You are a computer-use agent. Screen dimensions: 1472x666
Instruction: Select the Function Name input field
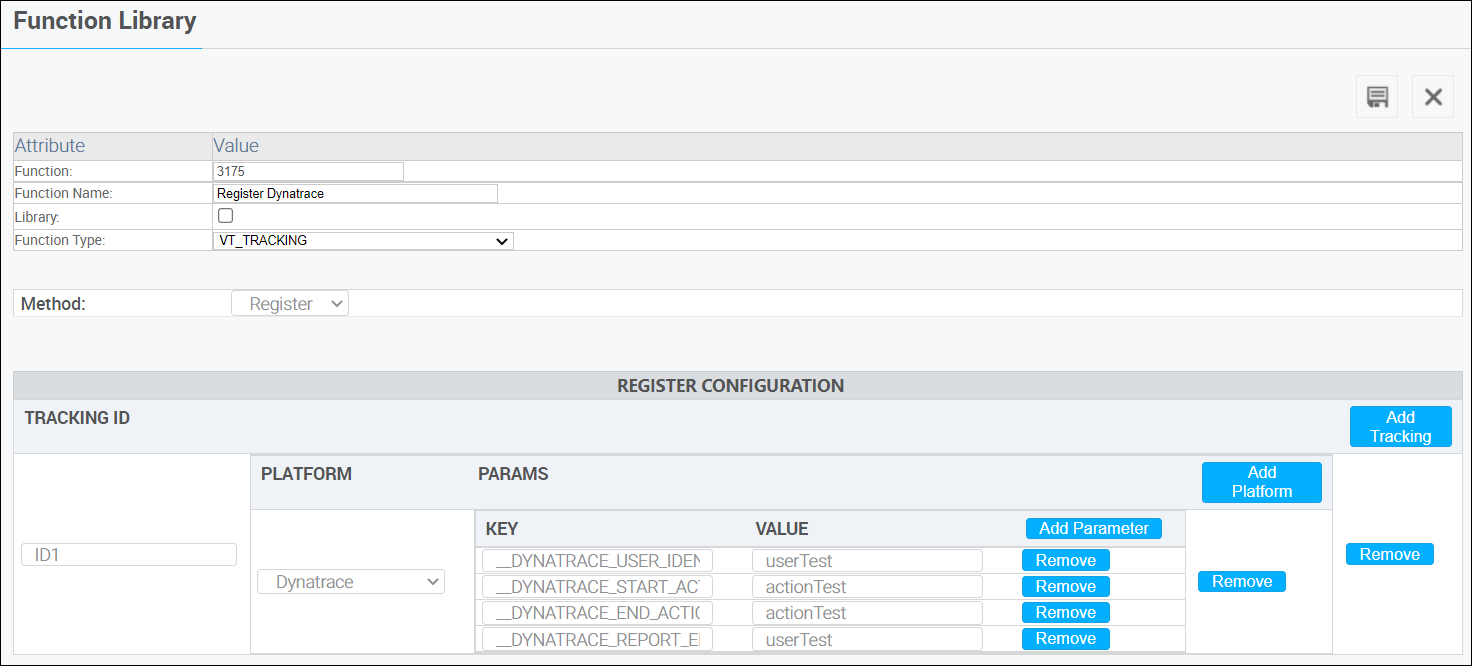click(x=355, y=193)
